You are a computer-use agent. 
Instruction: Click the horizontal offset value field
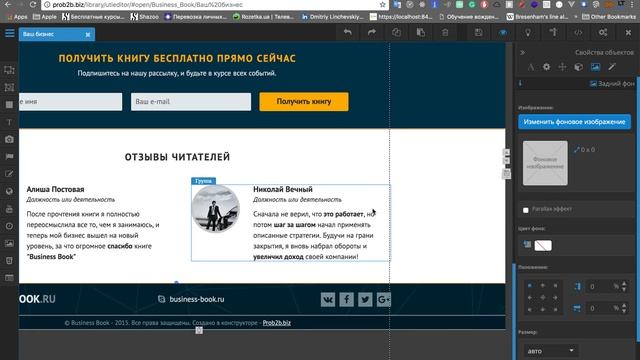(x=599, y=308)
